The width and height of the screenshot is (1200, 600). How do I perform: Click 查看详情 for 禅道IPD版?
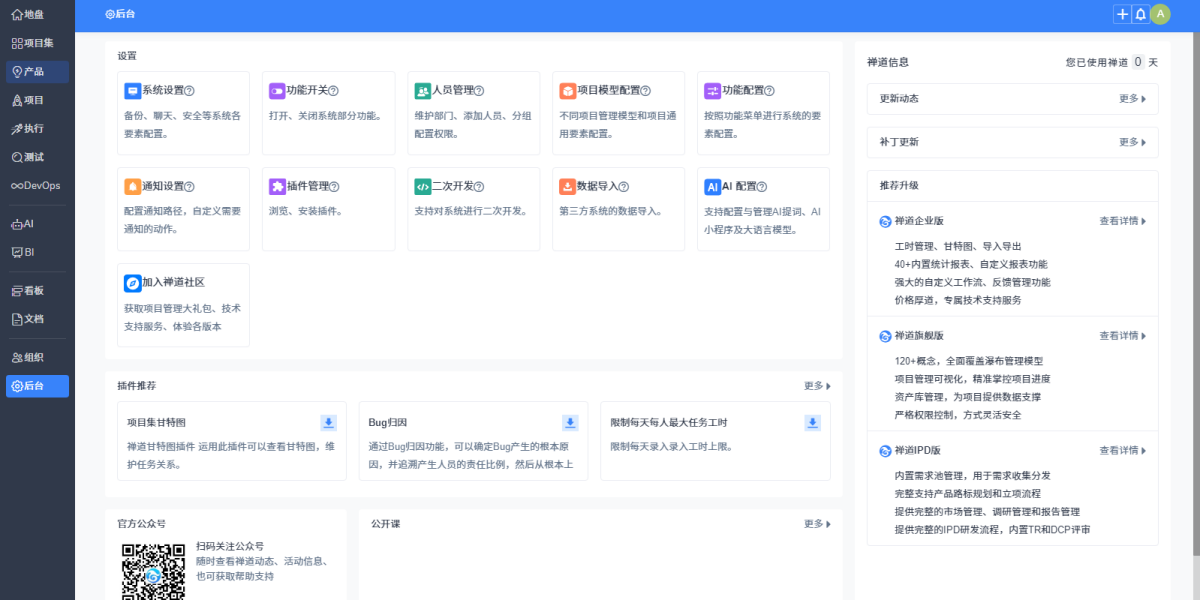coord(1122,450)
